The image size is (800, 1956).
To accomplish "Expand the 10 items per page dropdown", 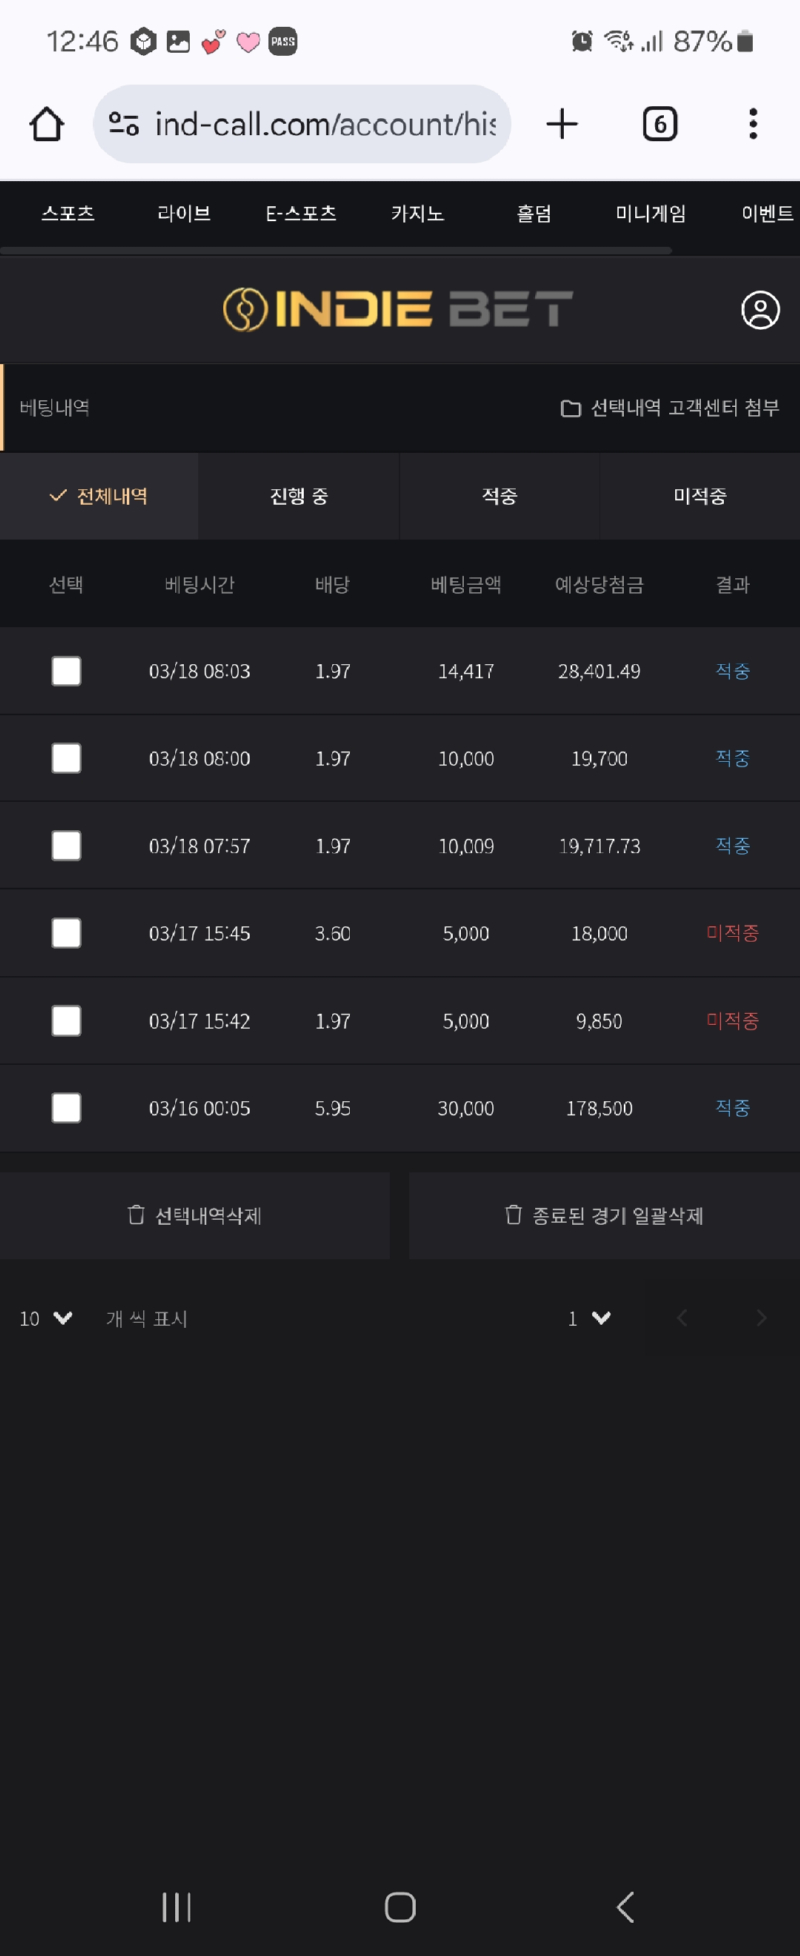I will [x=46, y=1318].
